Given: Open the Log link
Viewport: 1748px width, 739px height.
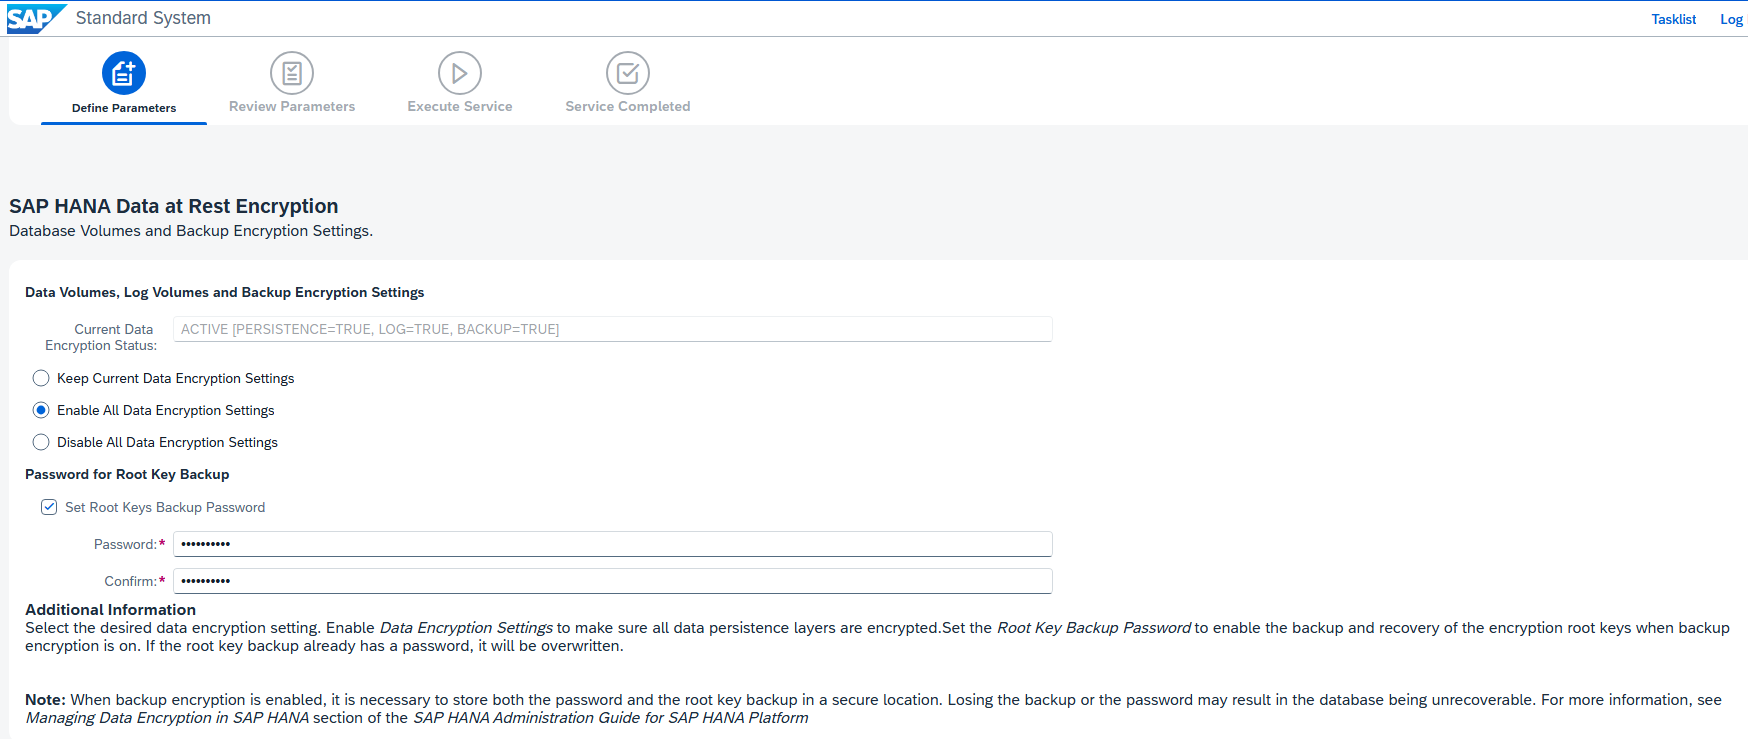Looking at the screenshot, I should pos(1731,19).
